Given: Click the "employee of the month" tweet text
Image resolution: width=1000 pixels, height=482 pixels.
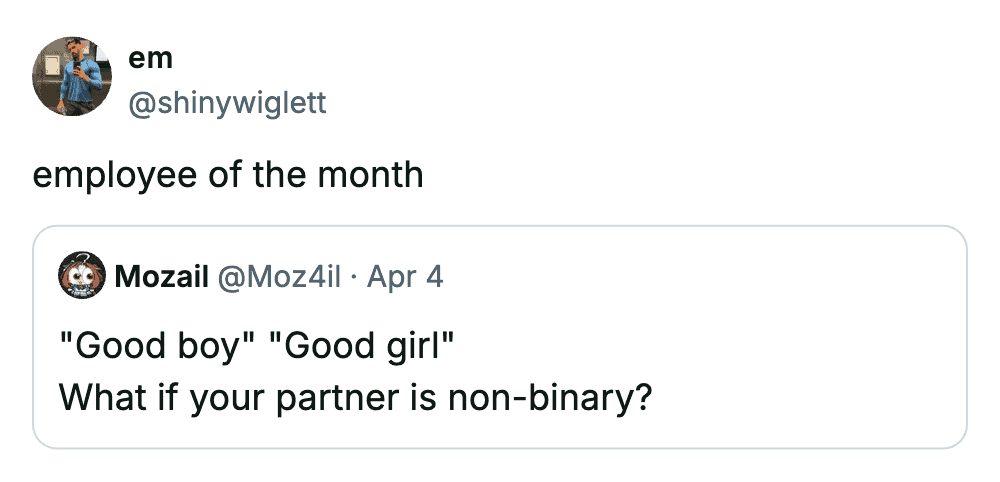Looking at the screenshot, I should [x=228, y=175].
